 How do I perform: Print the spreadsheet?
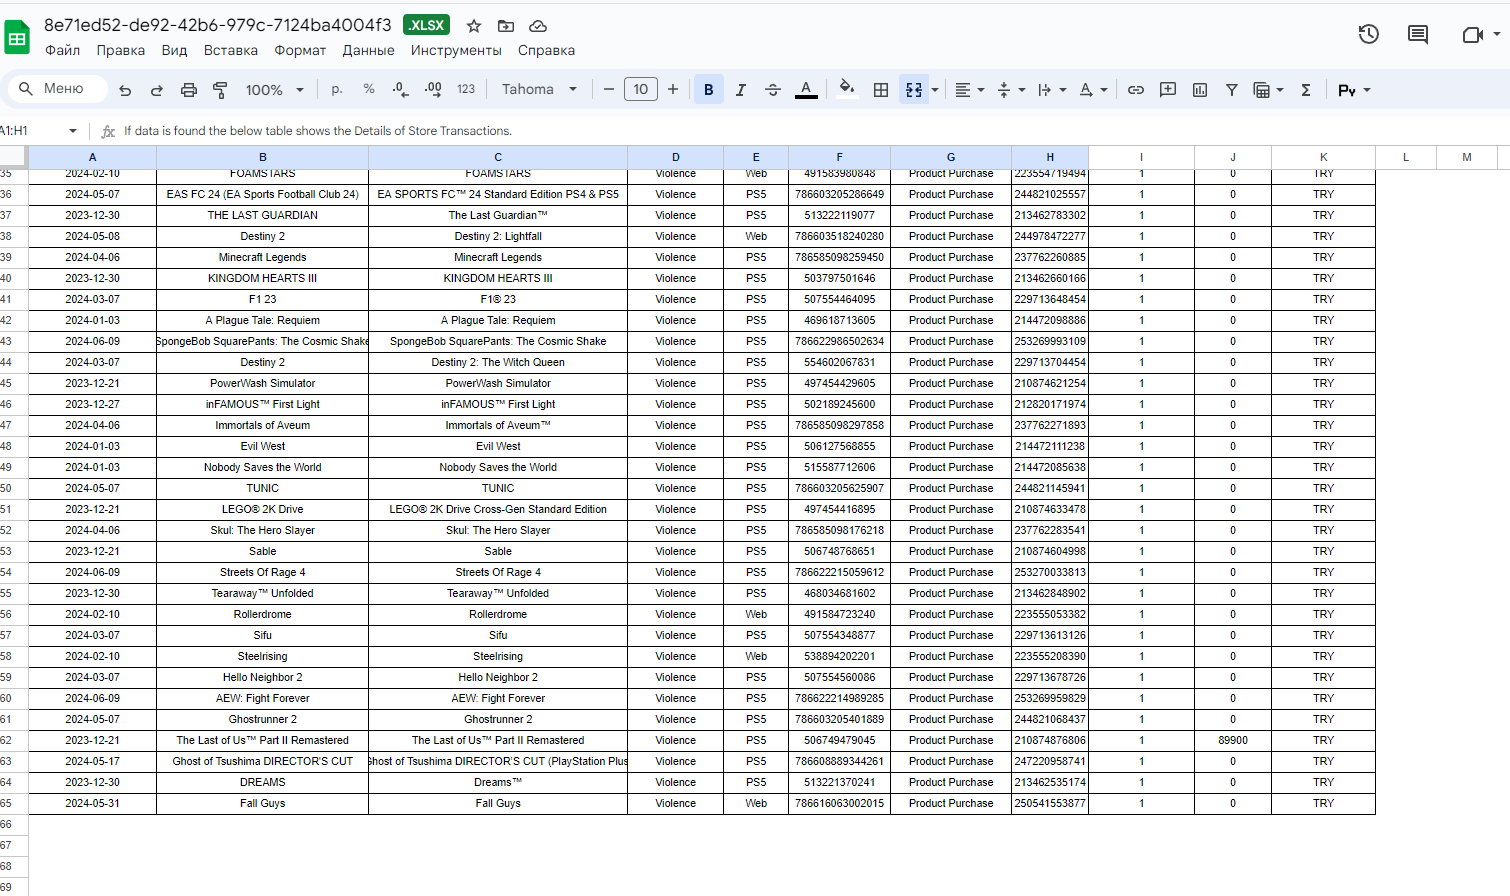tap(189, 90)
